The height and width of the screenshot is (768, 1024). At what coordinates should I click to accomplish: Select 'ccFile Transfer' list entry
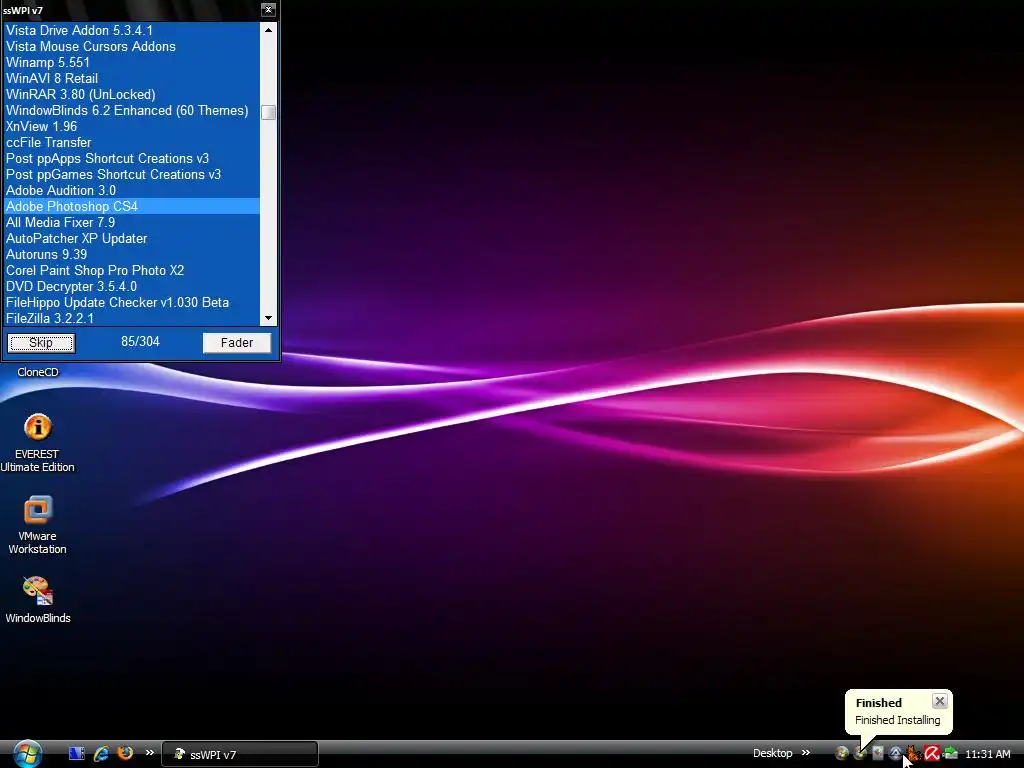[131, 142]
